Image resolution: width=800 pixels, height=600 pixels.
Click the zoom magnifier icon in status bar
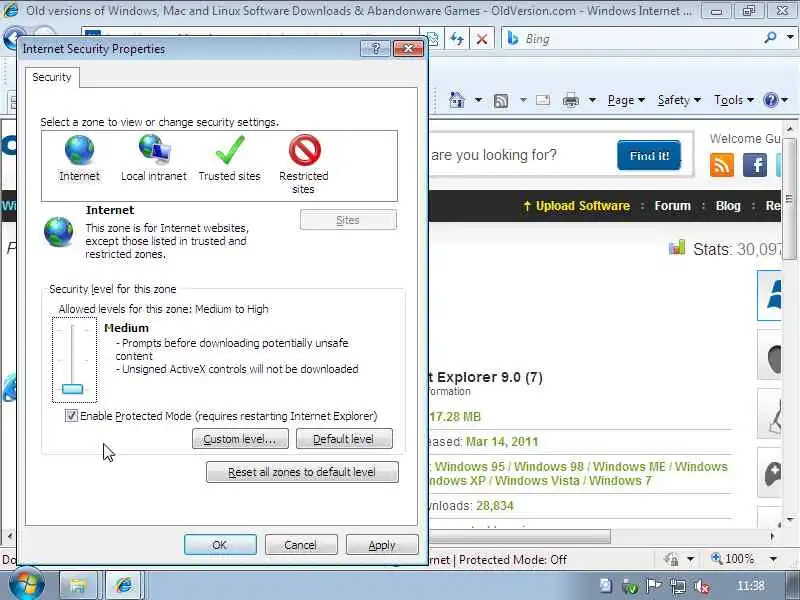717,558
